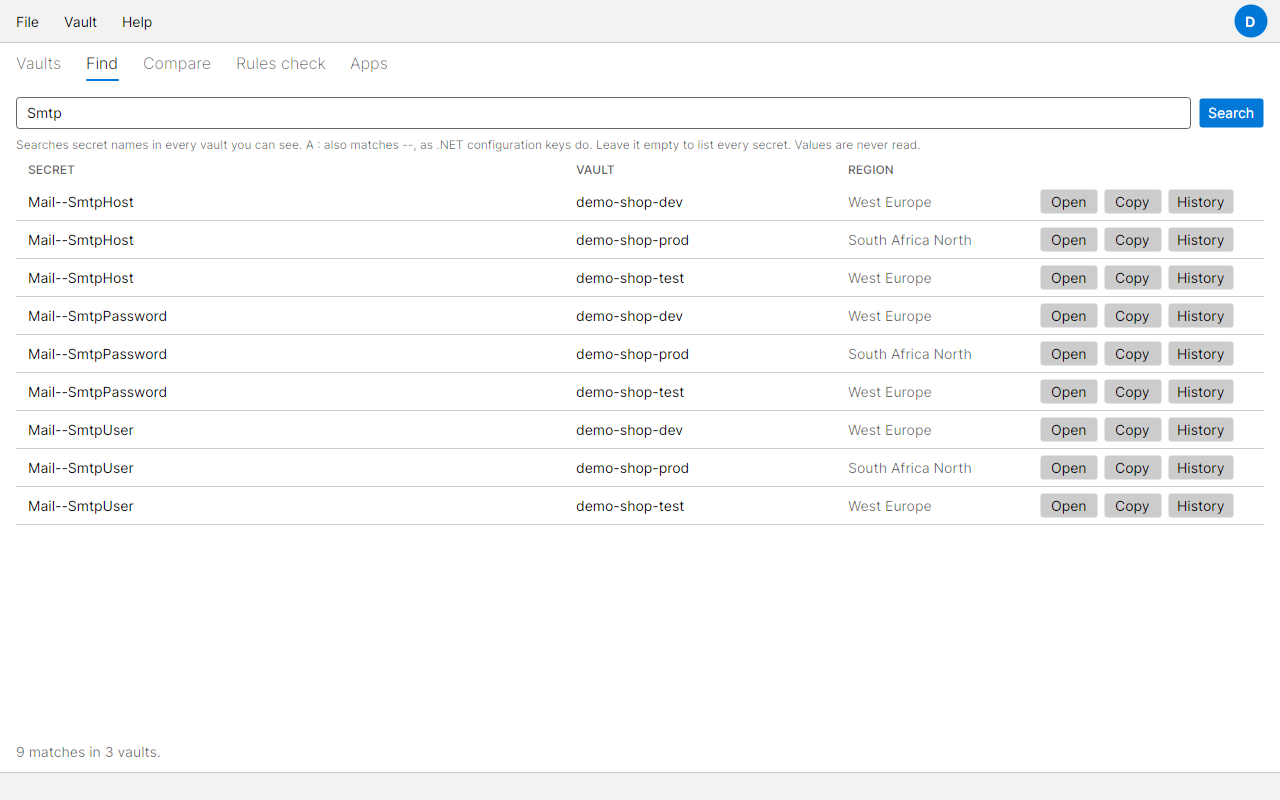The height and width of the screenshot is (800, 1280).
Task: Show history of Mail--SmtpHost in demo-shop-test
Action: (x=1200, y=278)
